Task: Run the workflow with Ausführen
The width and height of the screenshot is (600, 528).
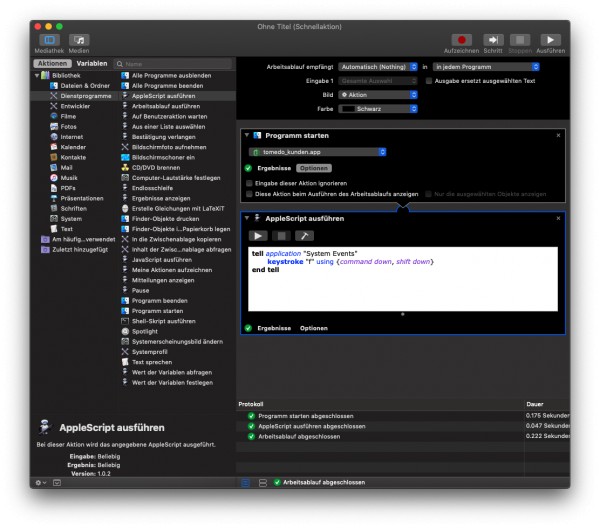Action: coord(550,40)
